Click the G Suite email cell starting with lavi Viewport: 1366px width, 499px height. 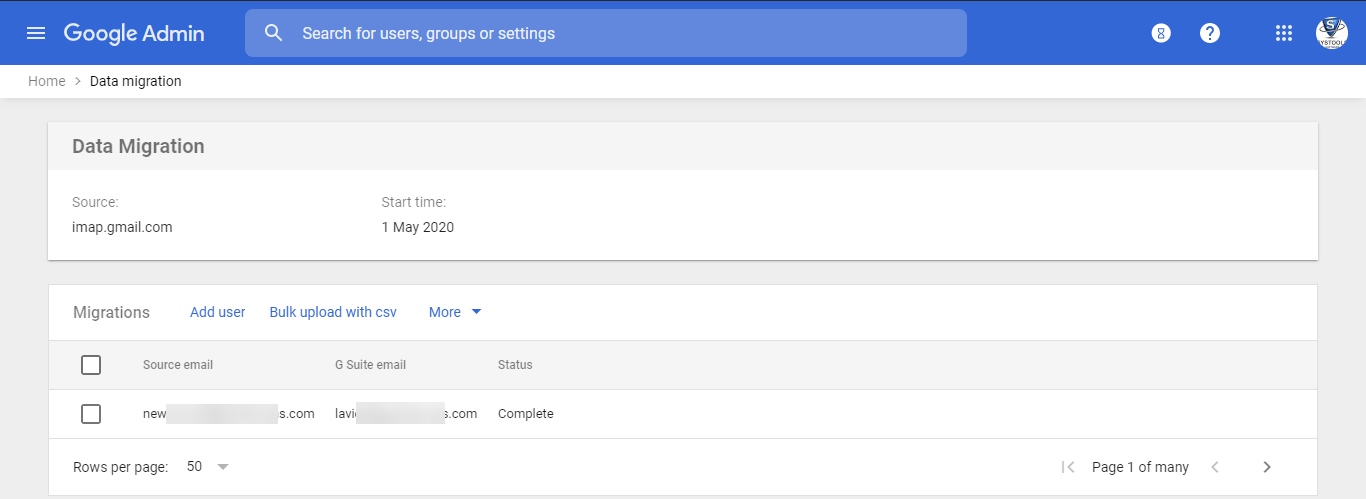406,414
